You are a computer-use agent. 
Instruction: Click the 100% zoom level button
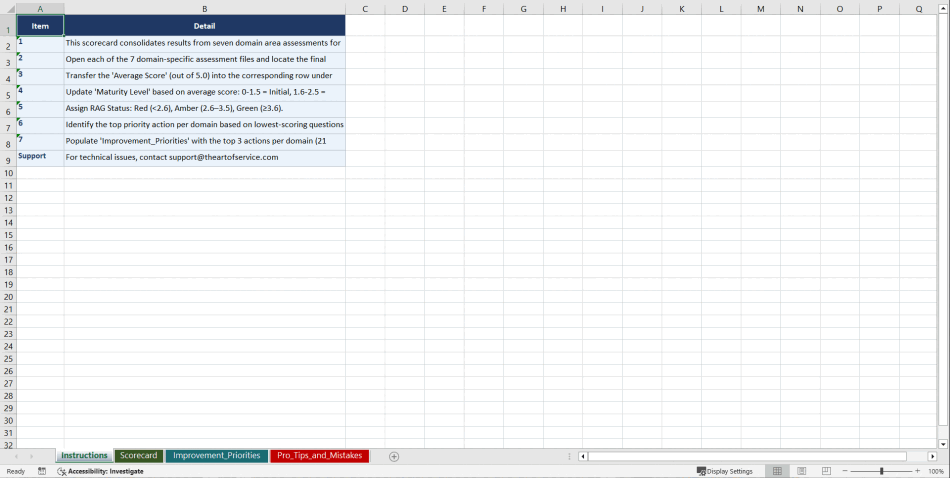(936, 471)
